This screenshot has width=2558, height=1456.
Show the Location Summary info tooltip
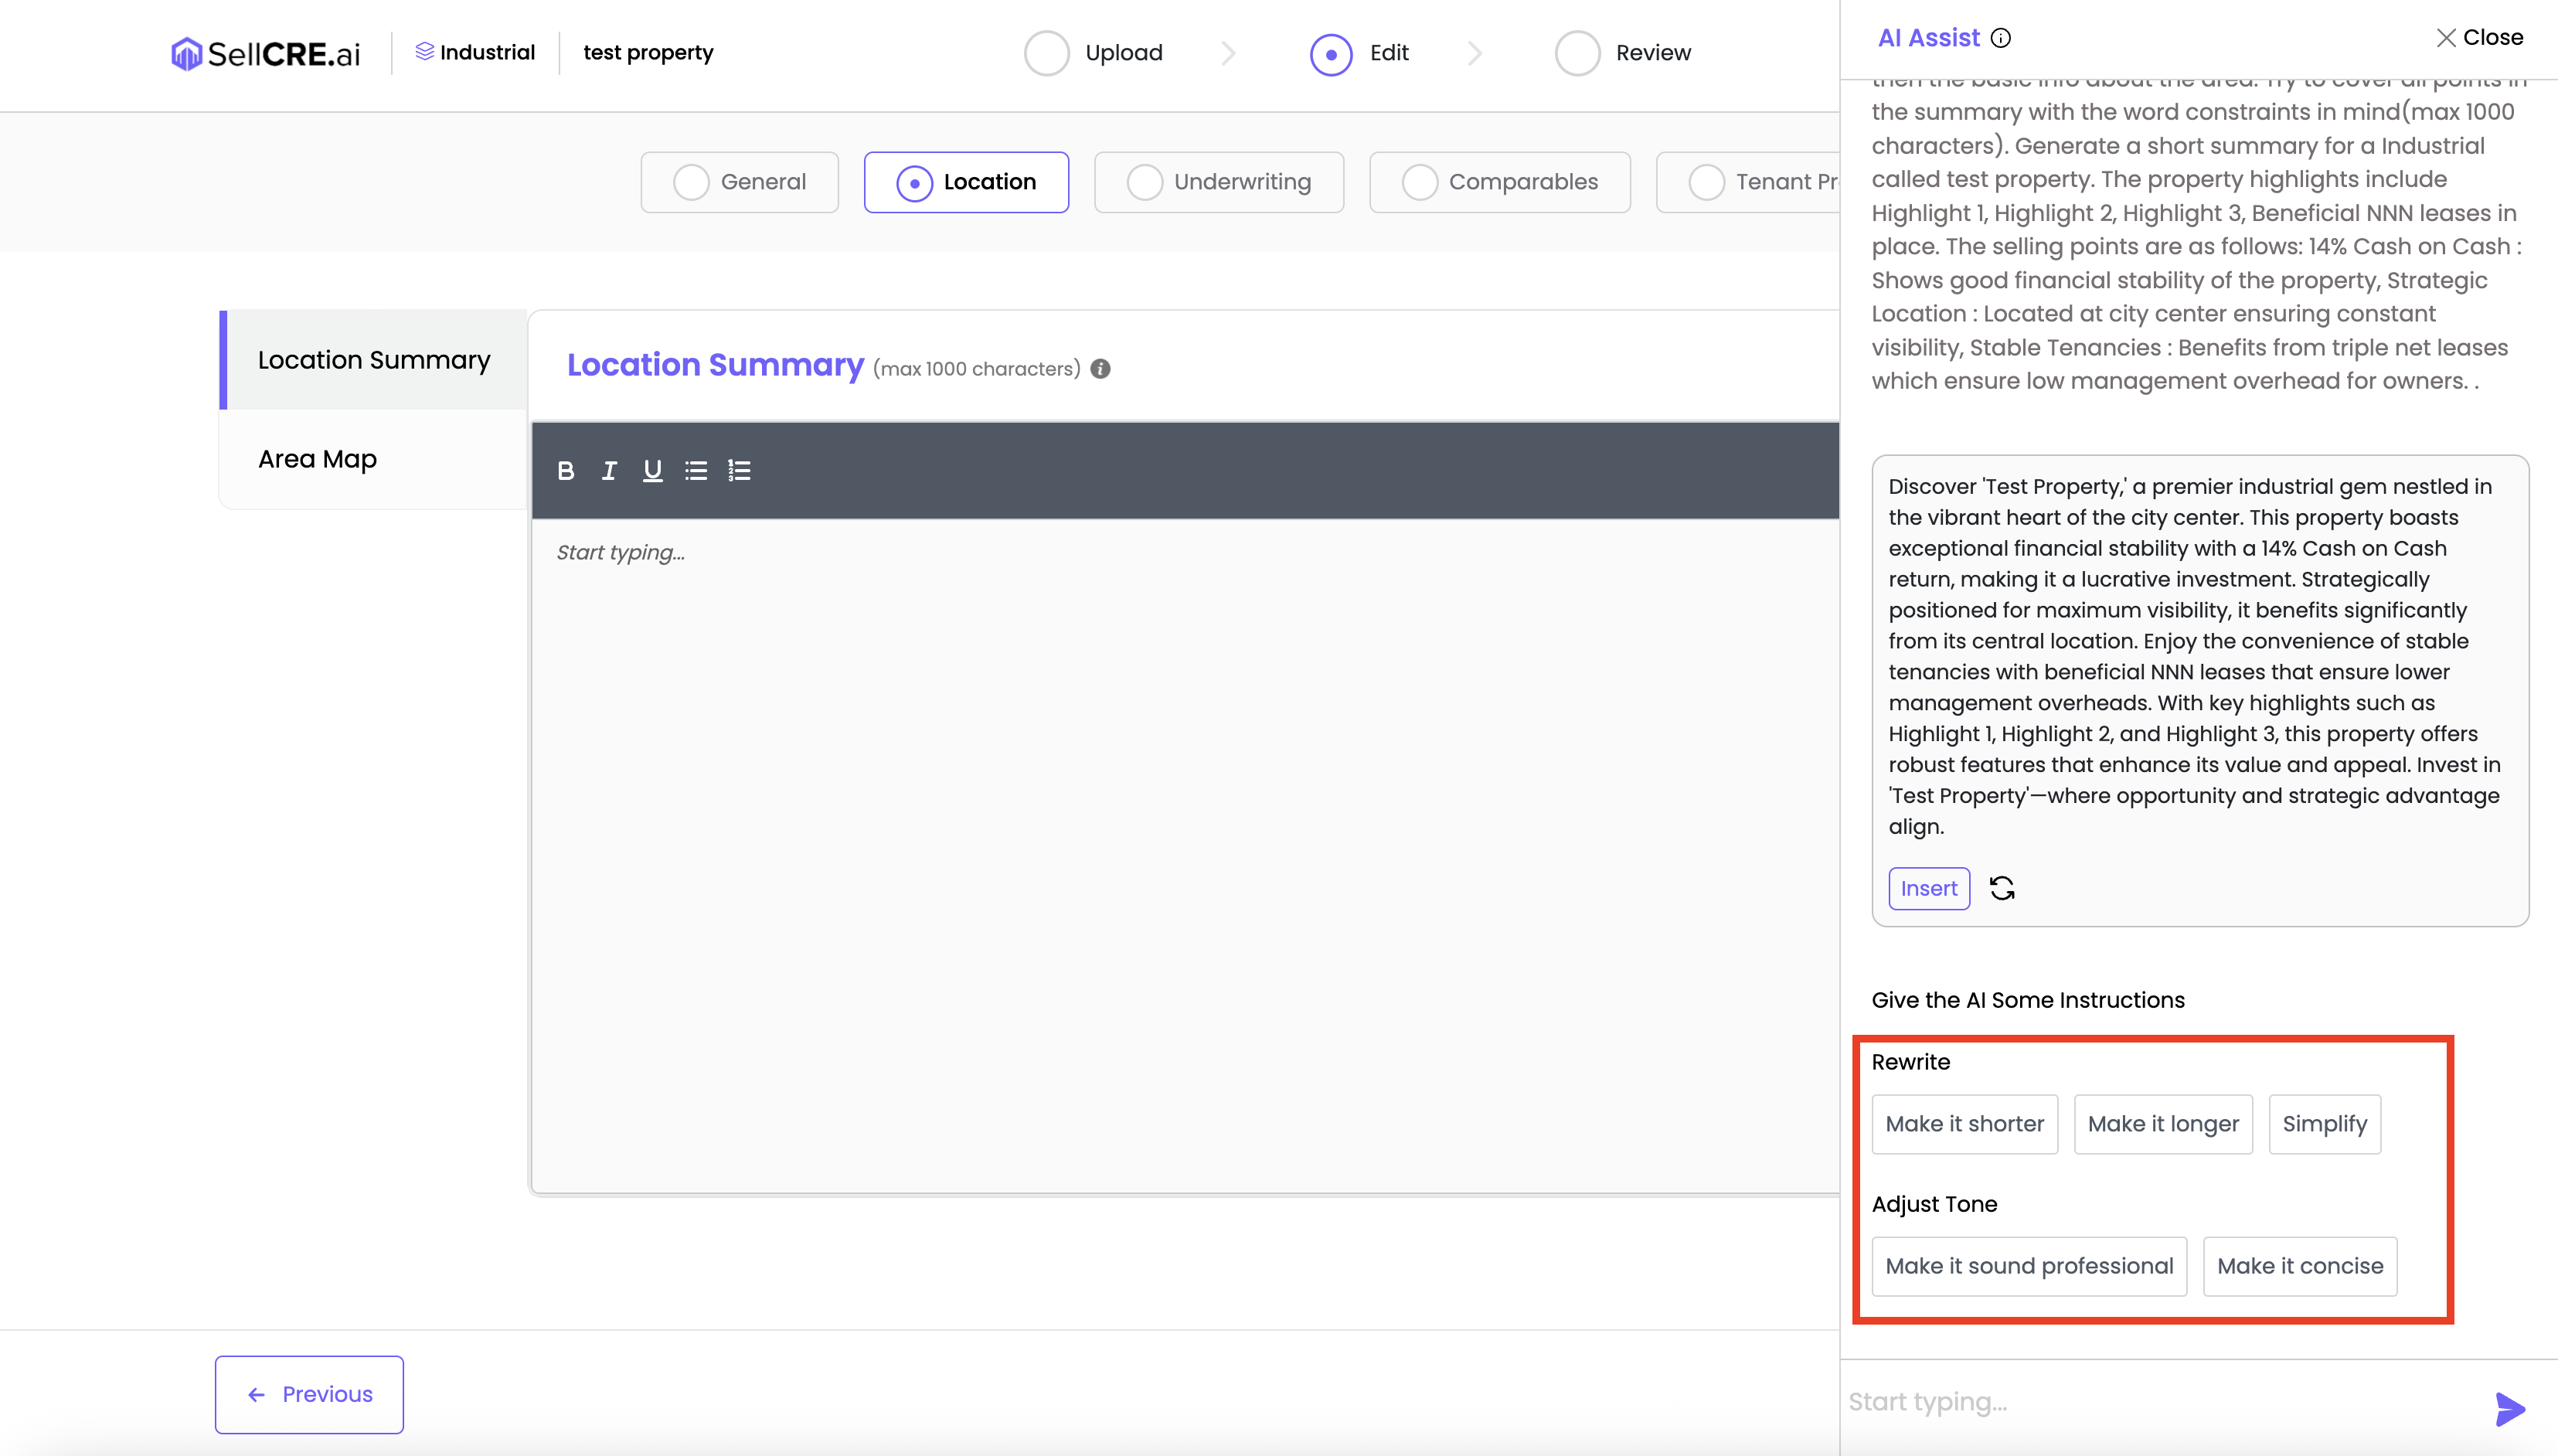[x=1100, y=368]
